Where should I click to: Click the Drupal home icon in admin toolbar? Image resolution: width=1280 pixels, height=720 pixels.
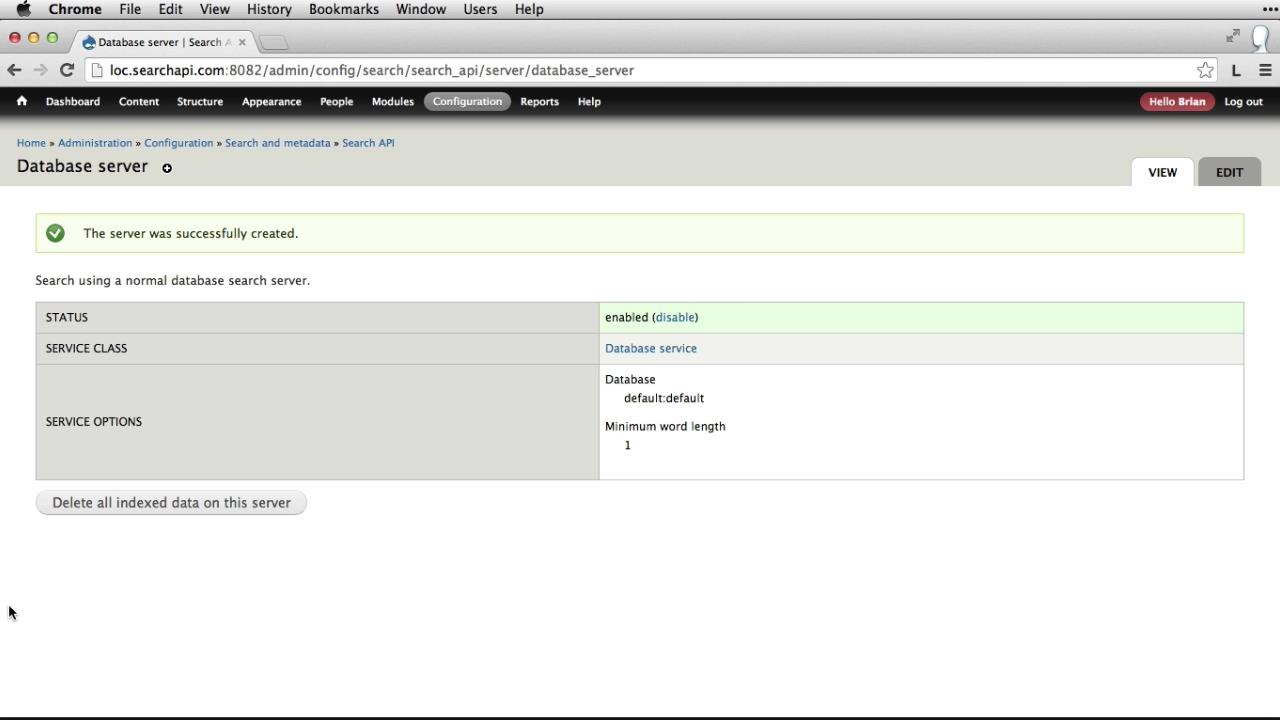pyautogui.click(x=21, y=101)
